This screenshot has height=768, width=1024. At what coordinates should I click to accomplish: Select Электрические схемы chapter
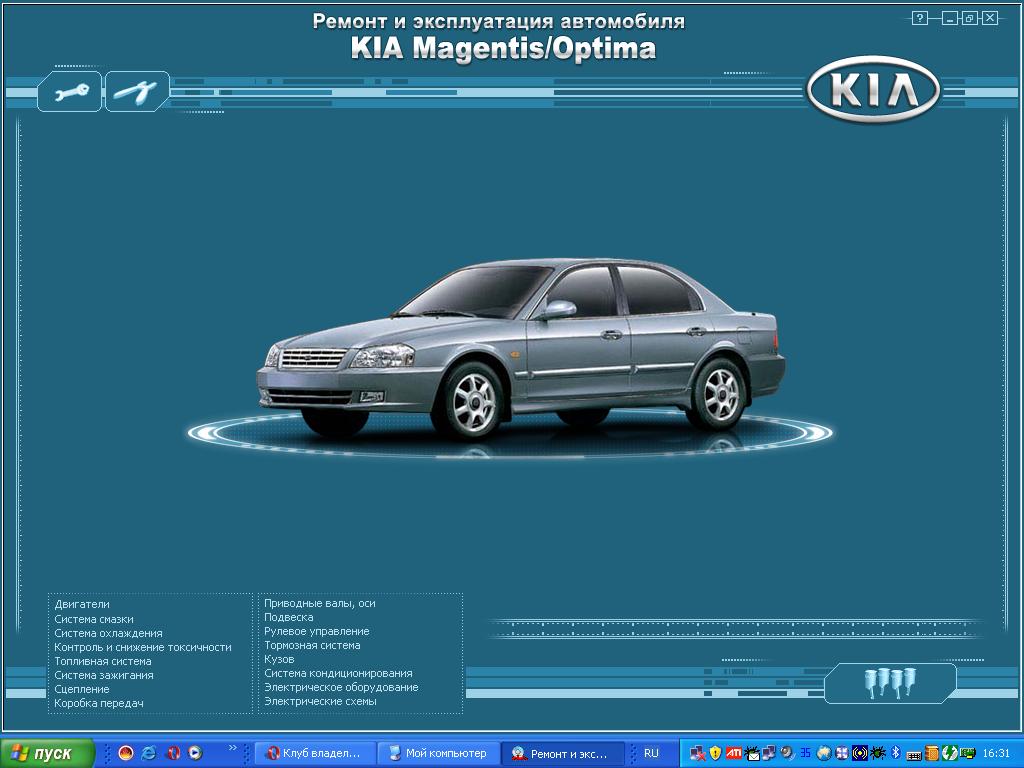320,702
